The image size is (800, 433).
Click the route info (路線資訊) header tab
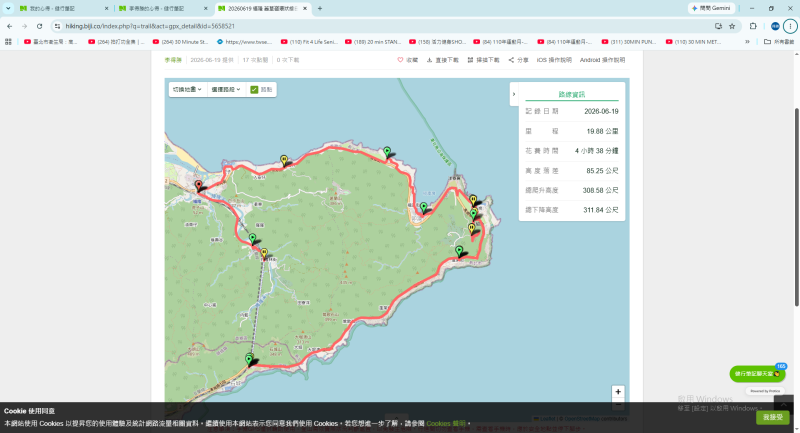(x=571, y=94)
